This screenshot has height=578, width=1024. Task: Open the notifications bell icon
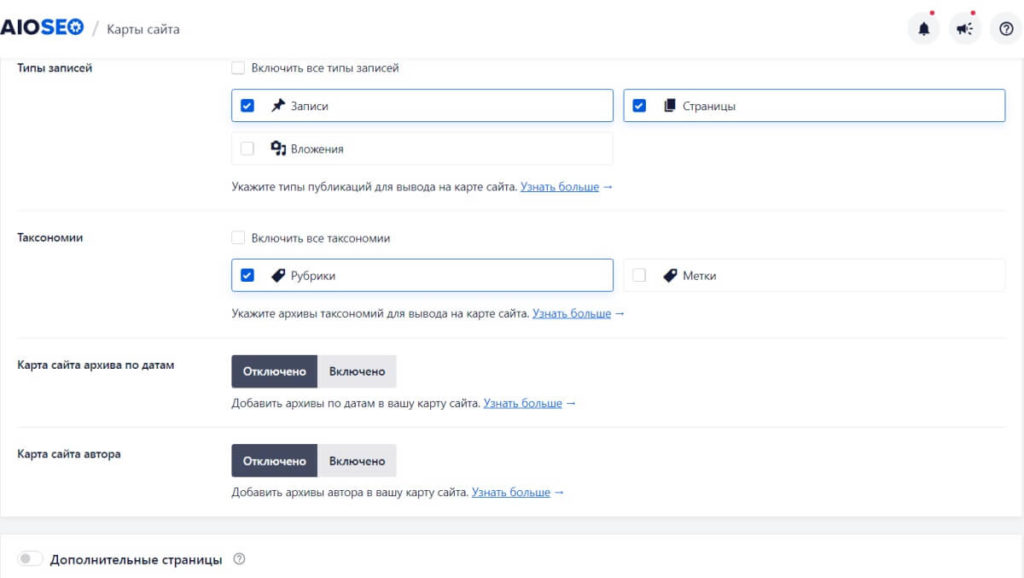pyautogui.click(x=923, y=29)
